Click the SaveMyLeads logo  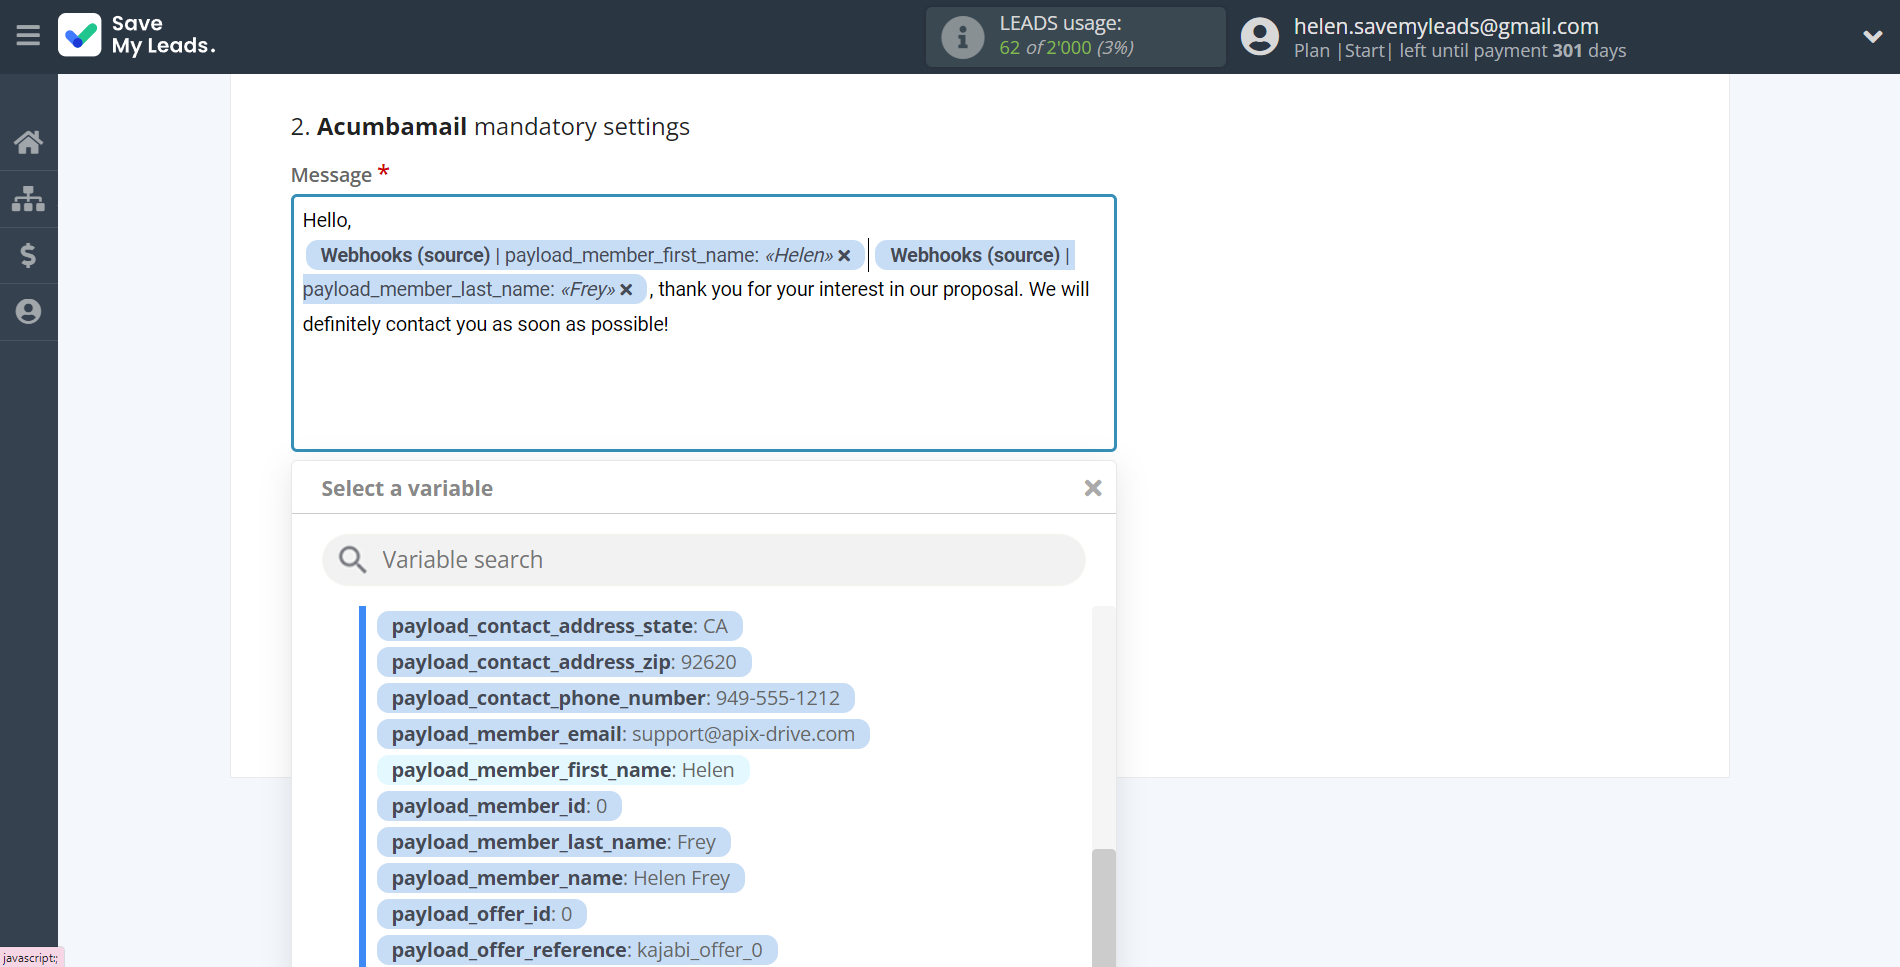[137, 35]
